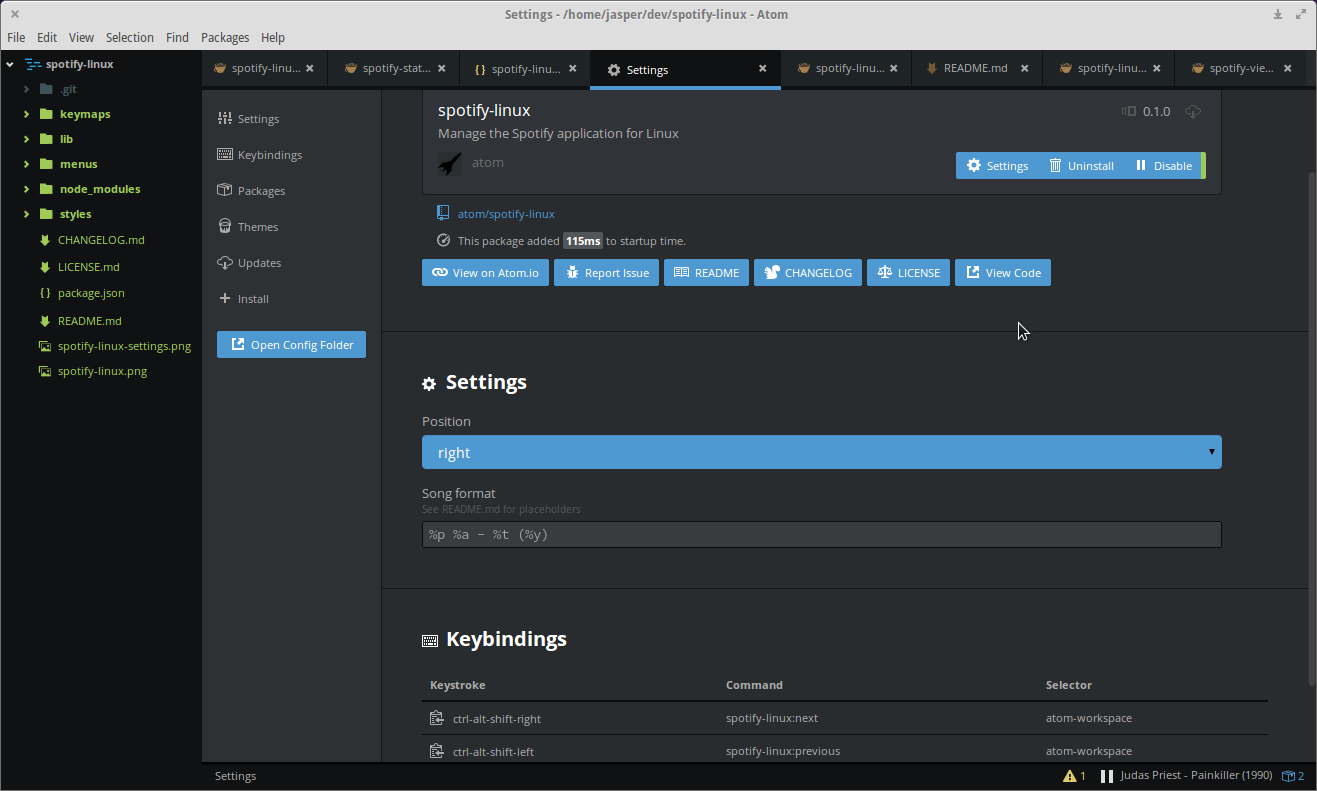
Task: Go to Updates panel in sidebar
Action: (x=249, y=263)
